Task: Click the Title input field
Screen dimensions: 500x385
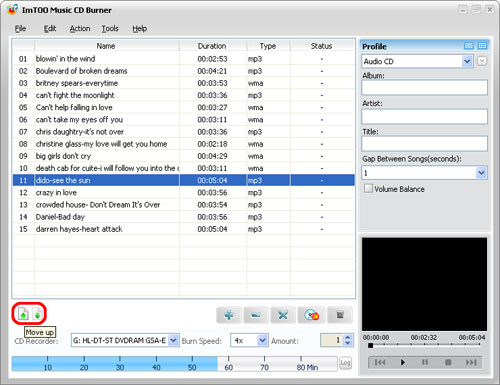Action: click(x=424, y=144)
